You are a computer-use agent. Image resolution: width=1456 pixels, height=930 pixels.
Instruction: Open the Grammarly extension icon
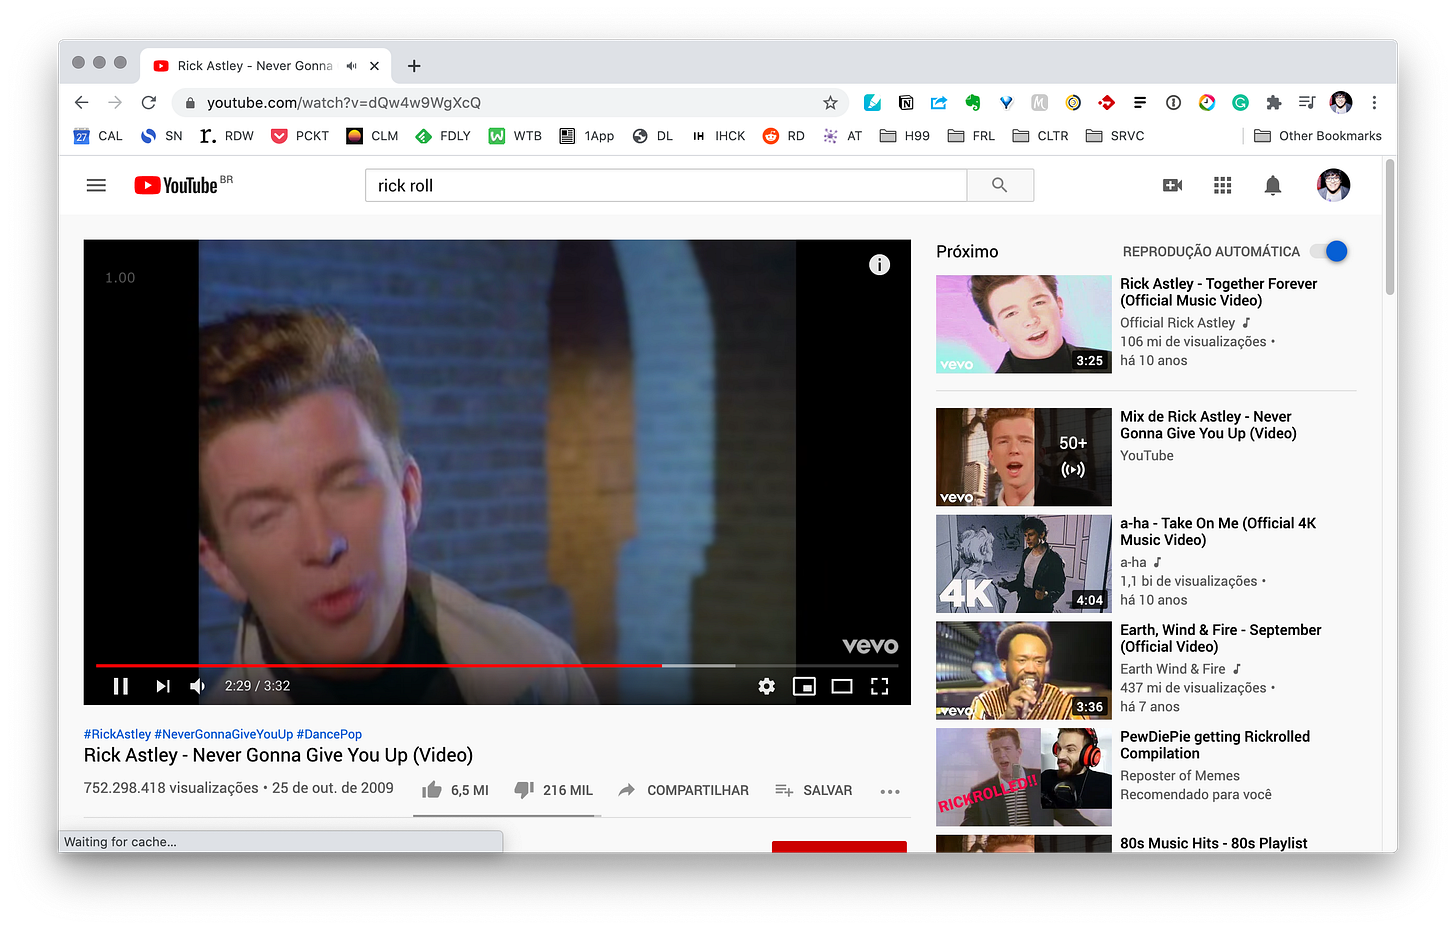pyautogui.click(x=1240, y=103)
